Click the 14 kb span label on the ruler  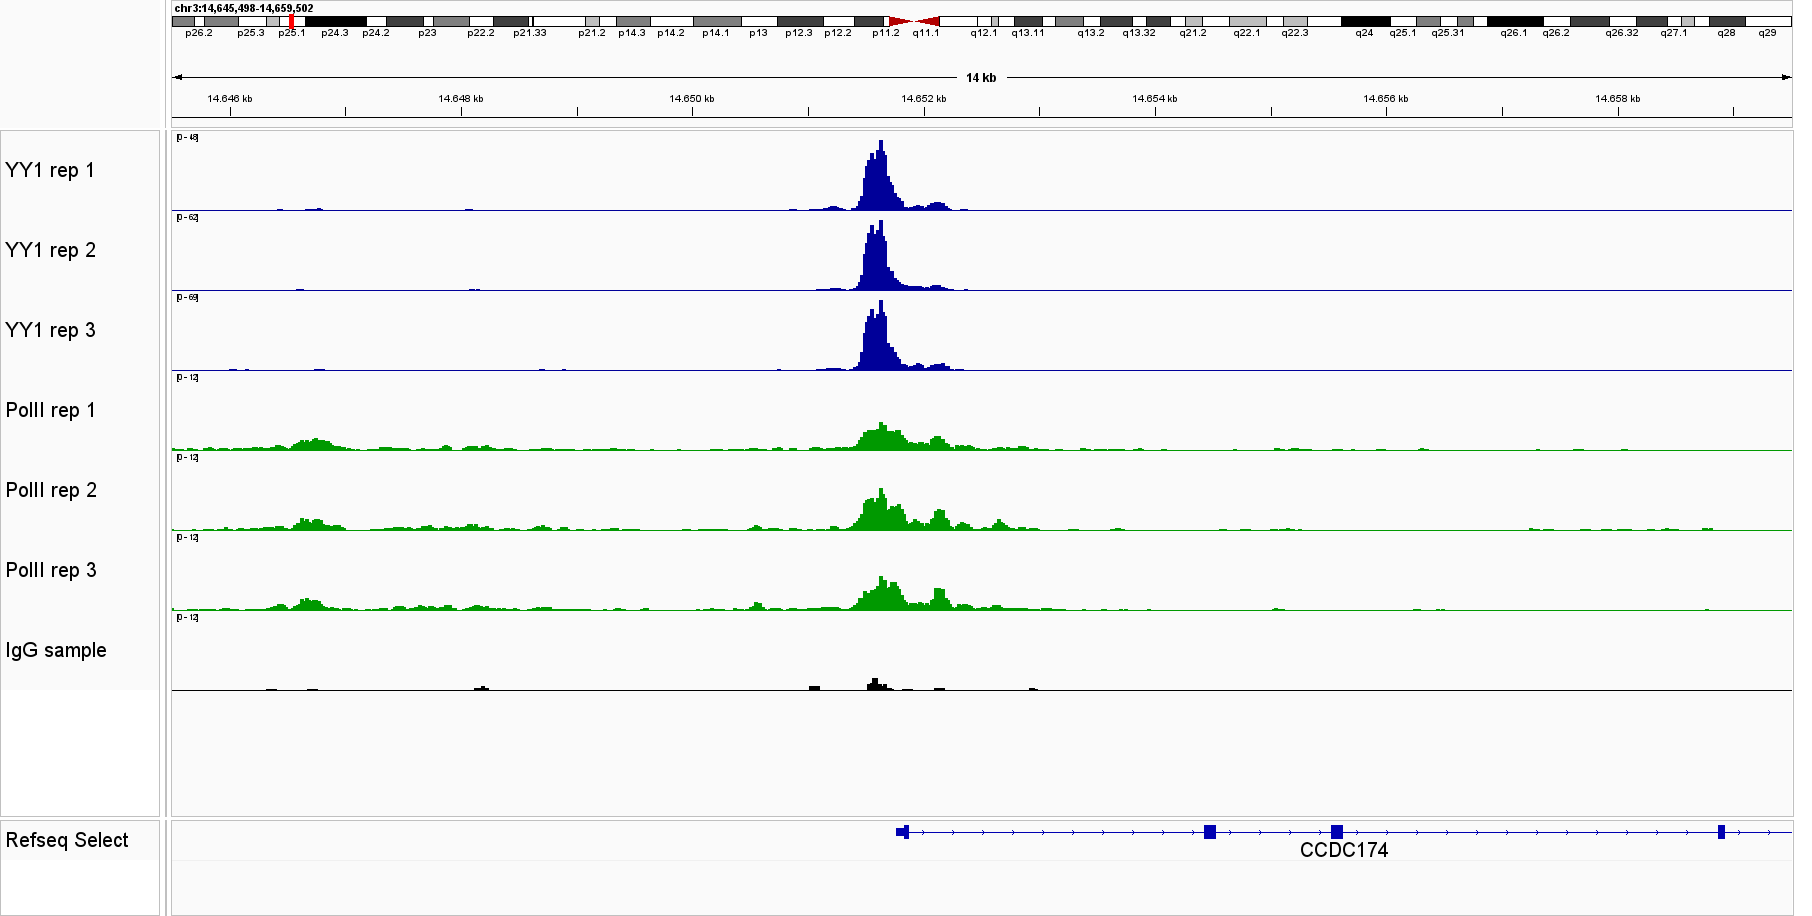(x=980, y=78)
